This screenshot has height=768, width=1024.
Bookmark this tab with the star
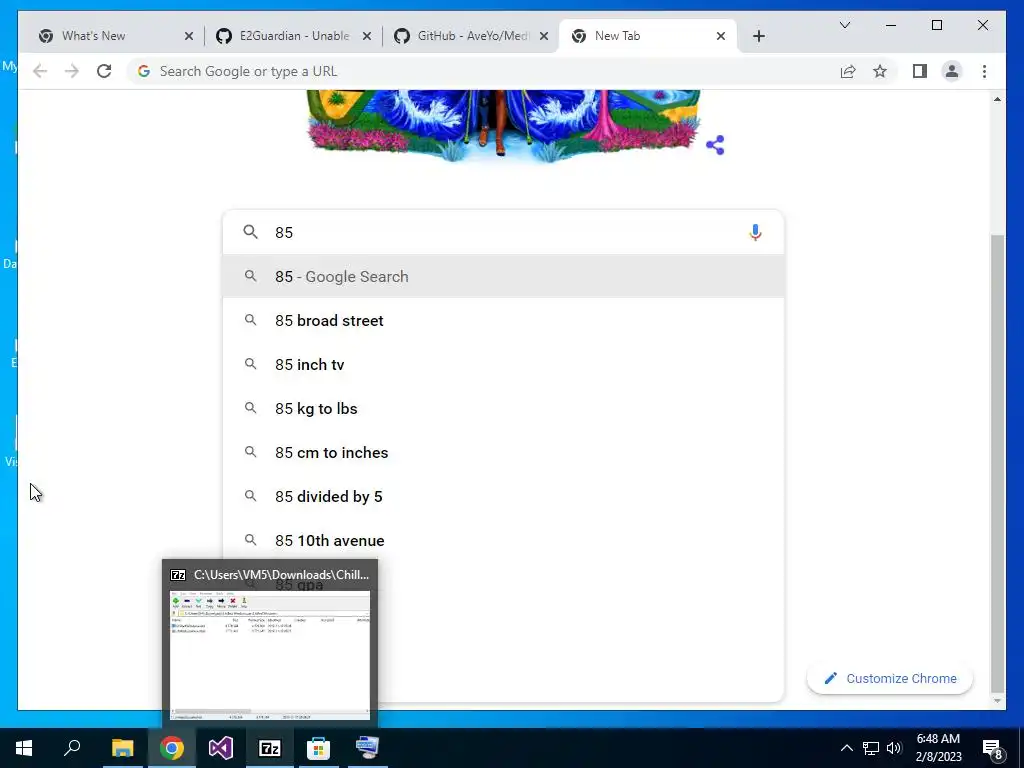(x=880, y=71)
